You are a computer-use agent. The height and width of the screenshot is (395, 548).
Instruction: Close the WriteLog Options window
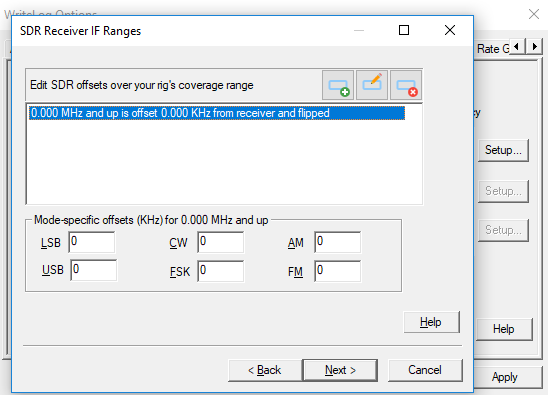534,14
